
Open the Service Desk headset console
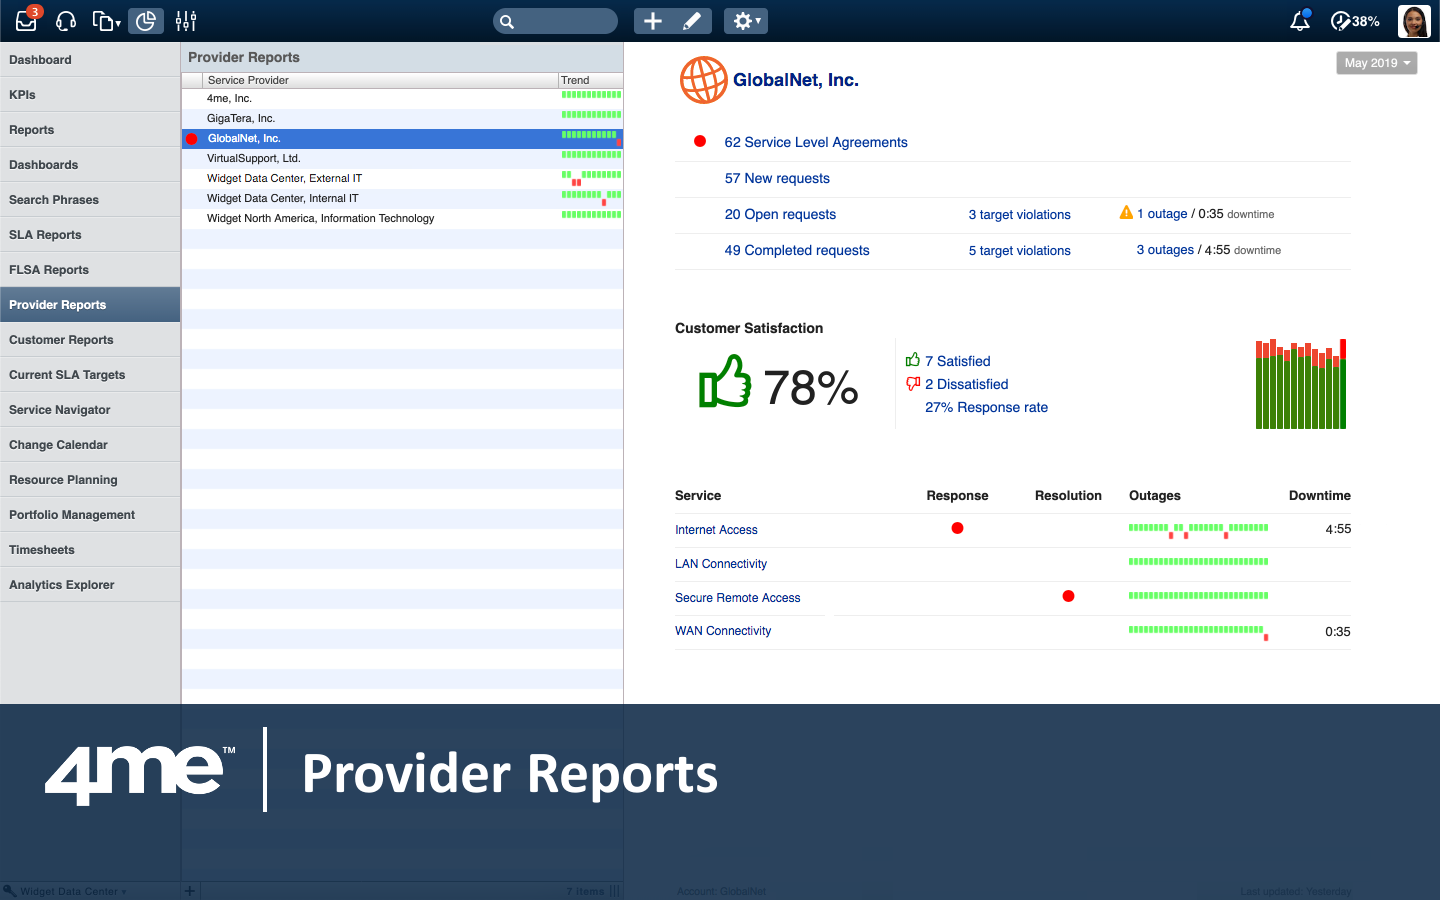[x=66, y=21]
